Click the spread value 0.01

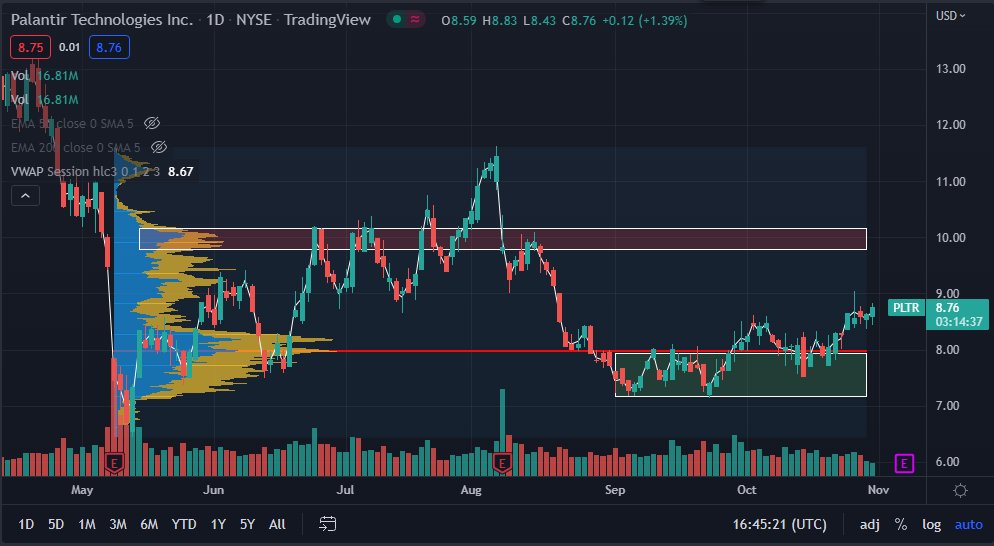tap(70, 48)
